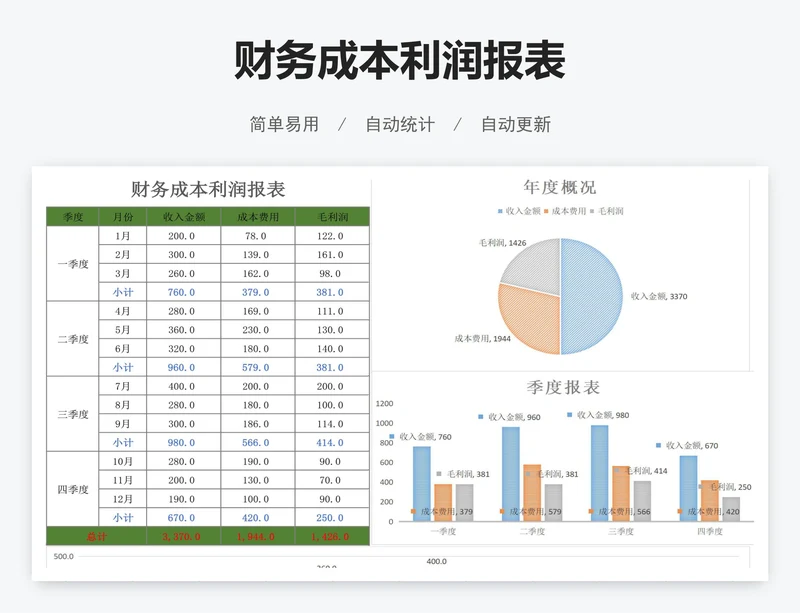Click the 总计 cell in the total row
This screenshot has width=800, height=613.
coord(96,536)
